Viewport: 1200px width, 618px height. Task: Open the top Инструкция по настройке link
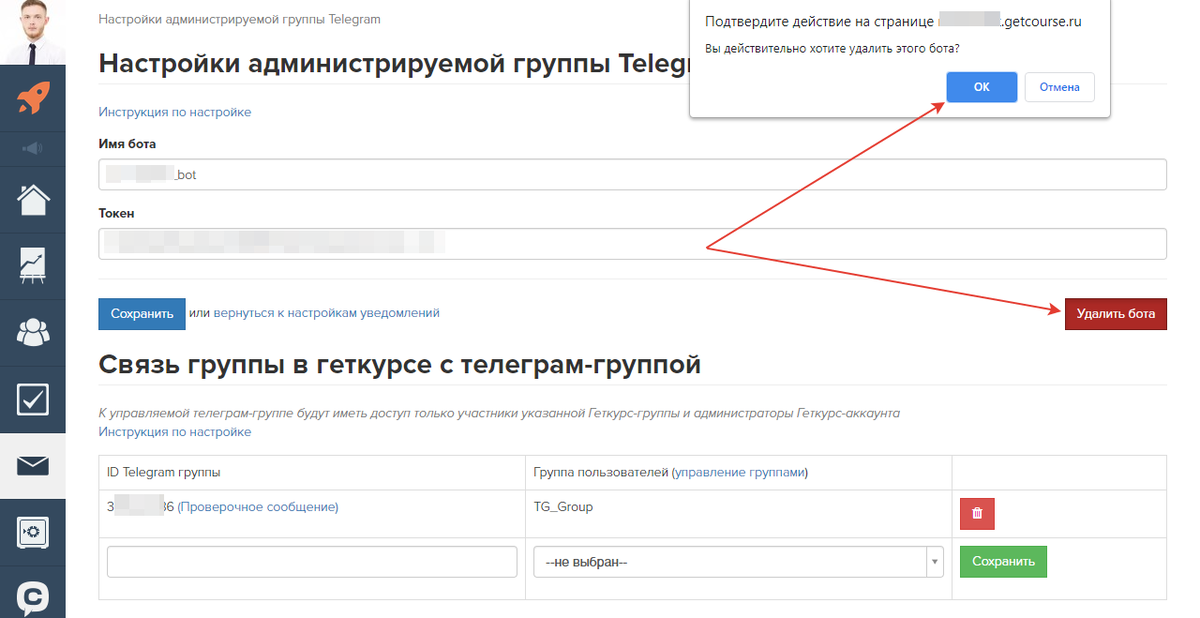pyautogui.click(x=175, y=112)
